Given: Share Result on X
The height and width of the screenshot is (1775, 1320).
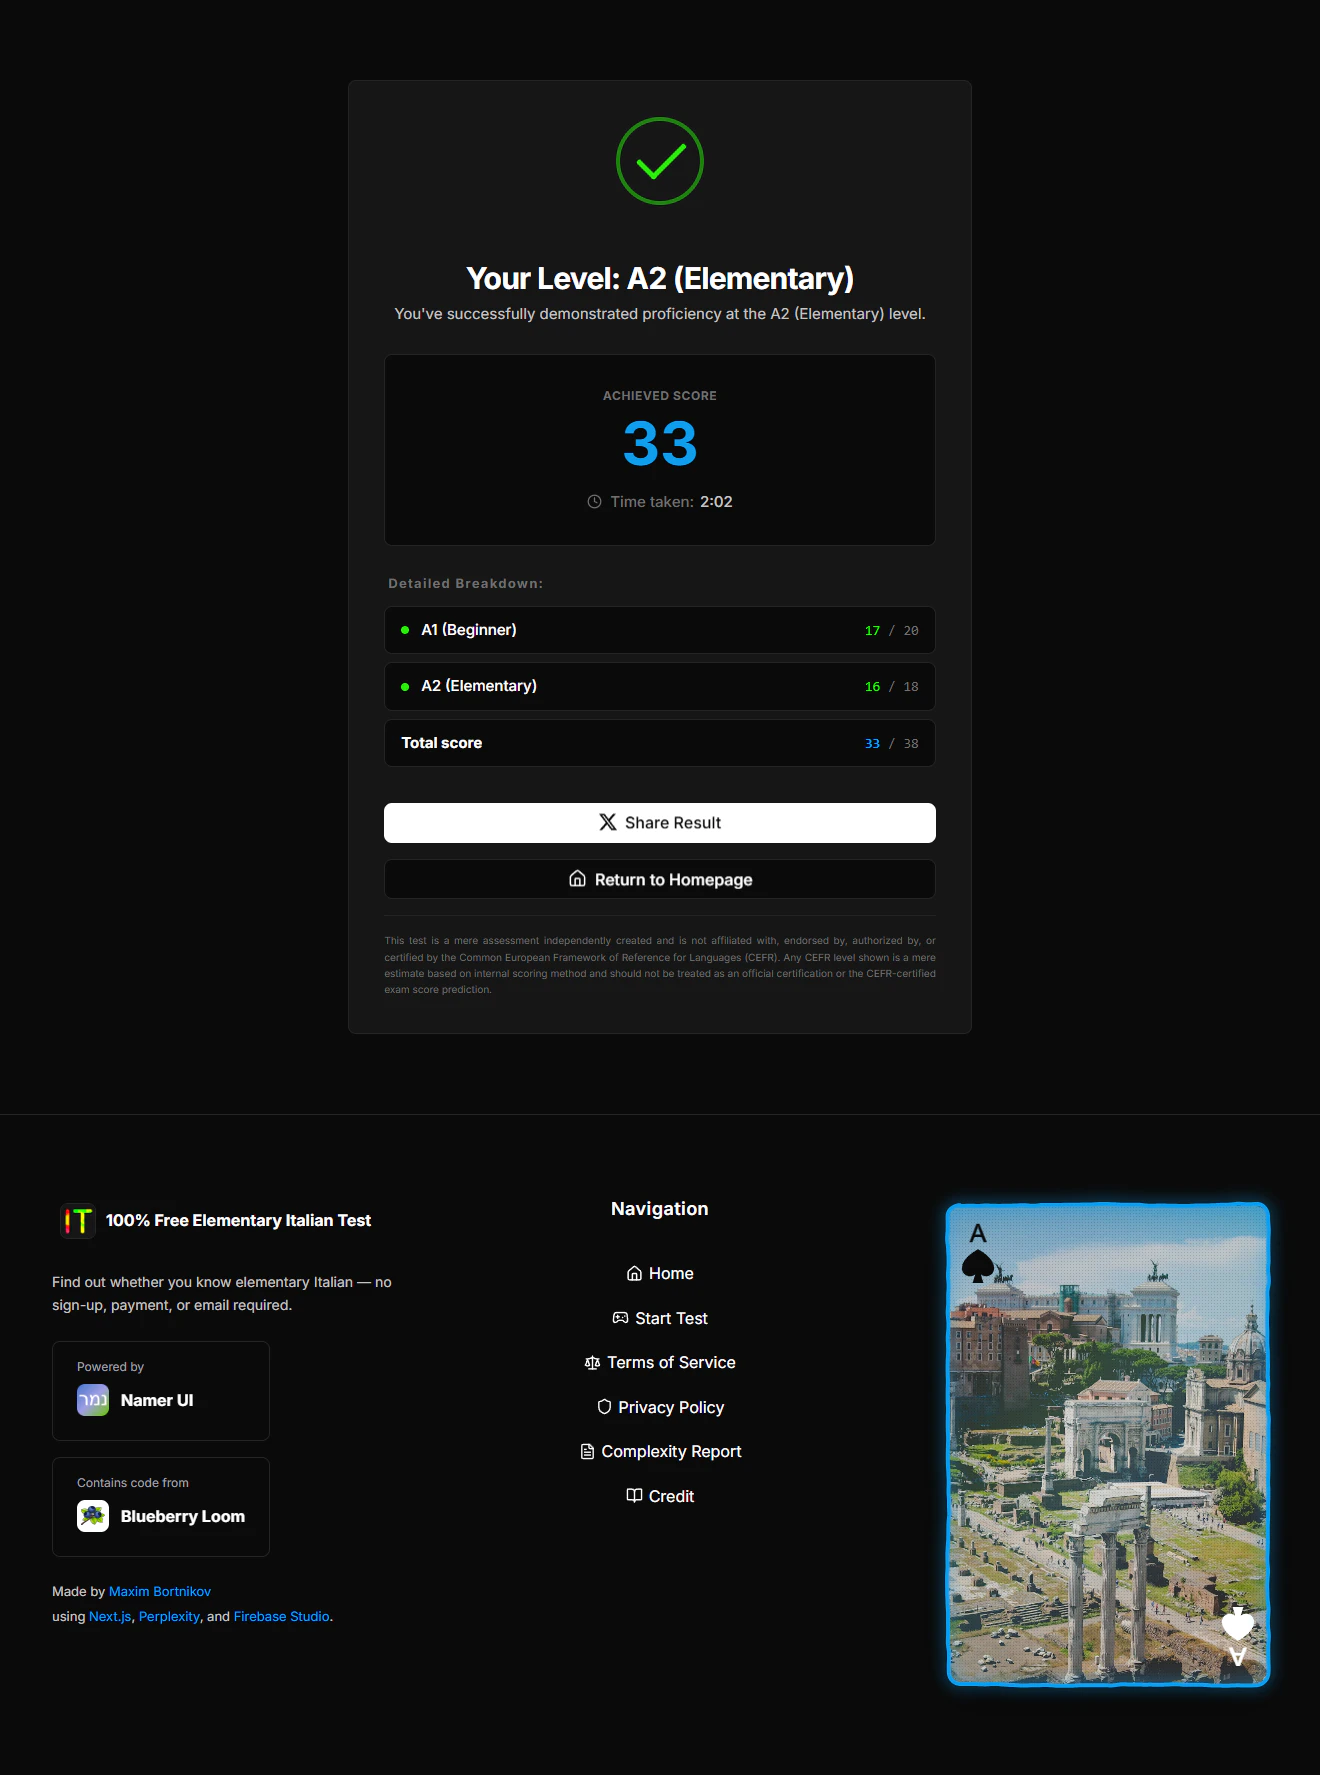Looking at the screenshot, I should 660,823.
